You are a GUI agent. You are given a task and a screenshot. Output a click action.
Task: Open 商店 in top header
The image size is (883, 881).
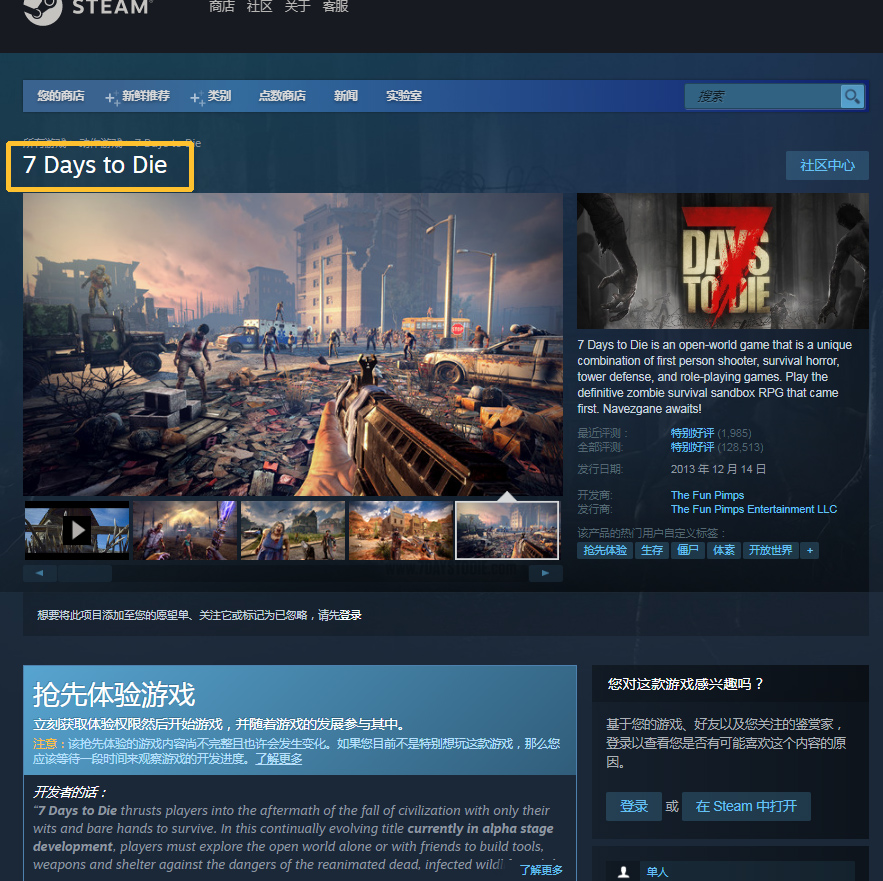click(x=221, y=7)
